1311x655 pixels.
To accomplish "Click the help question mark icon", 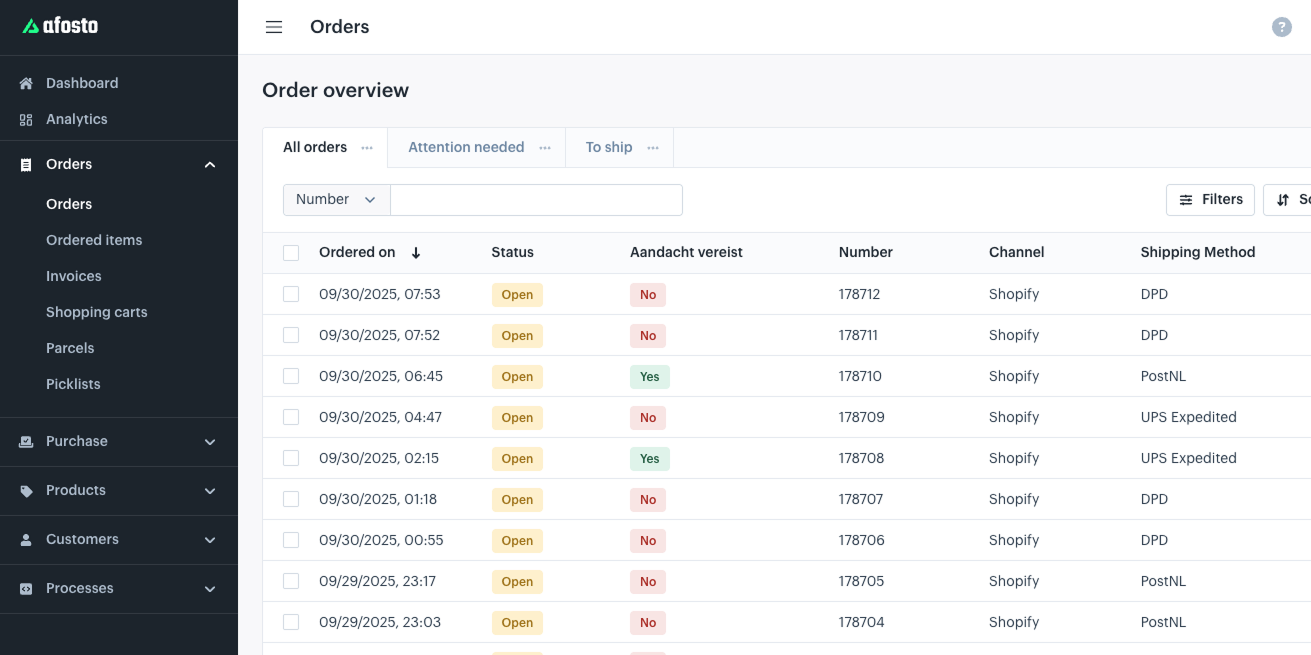I will click(x=1281, y=27).
